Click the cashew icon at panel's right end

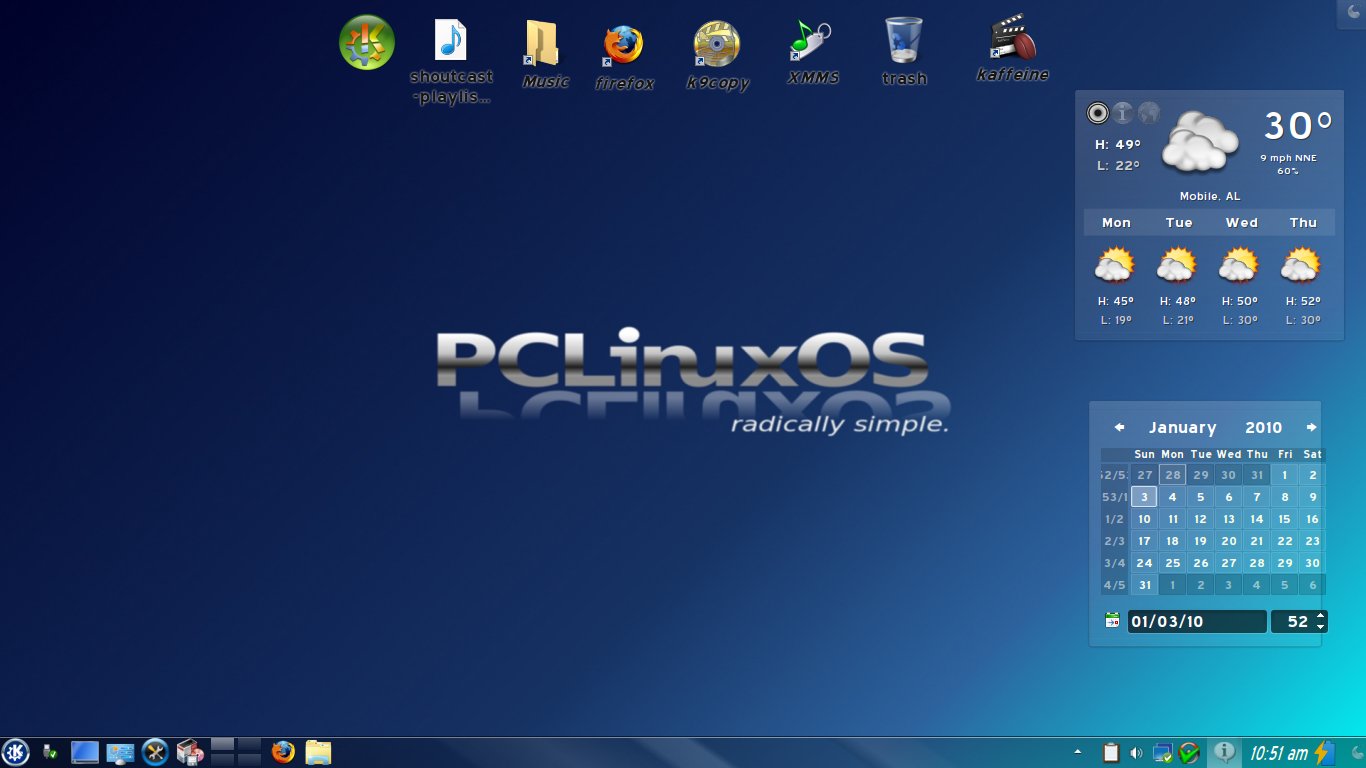1355,752
